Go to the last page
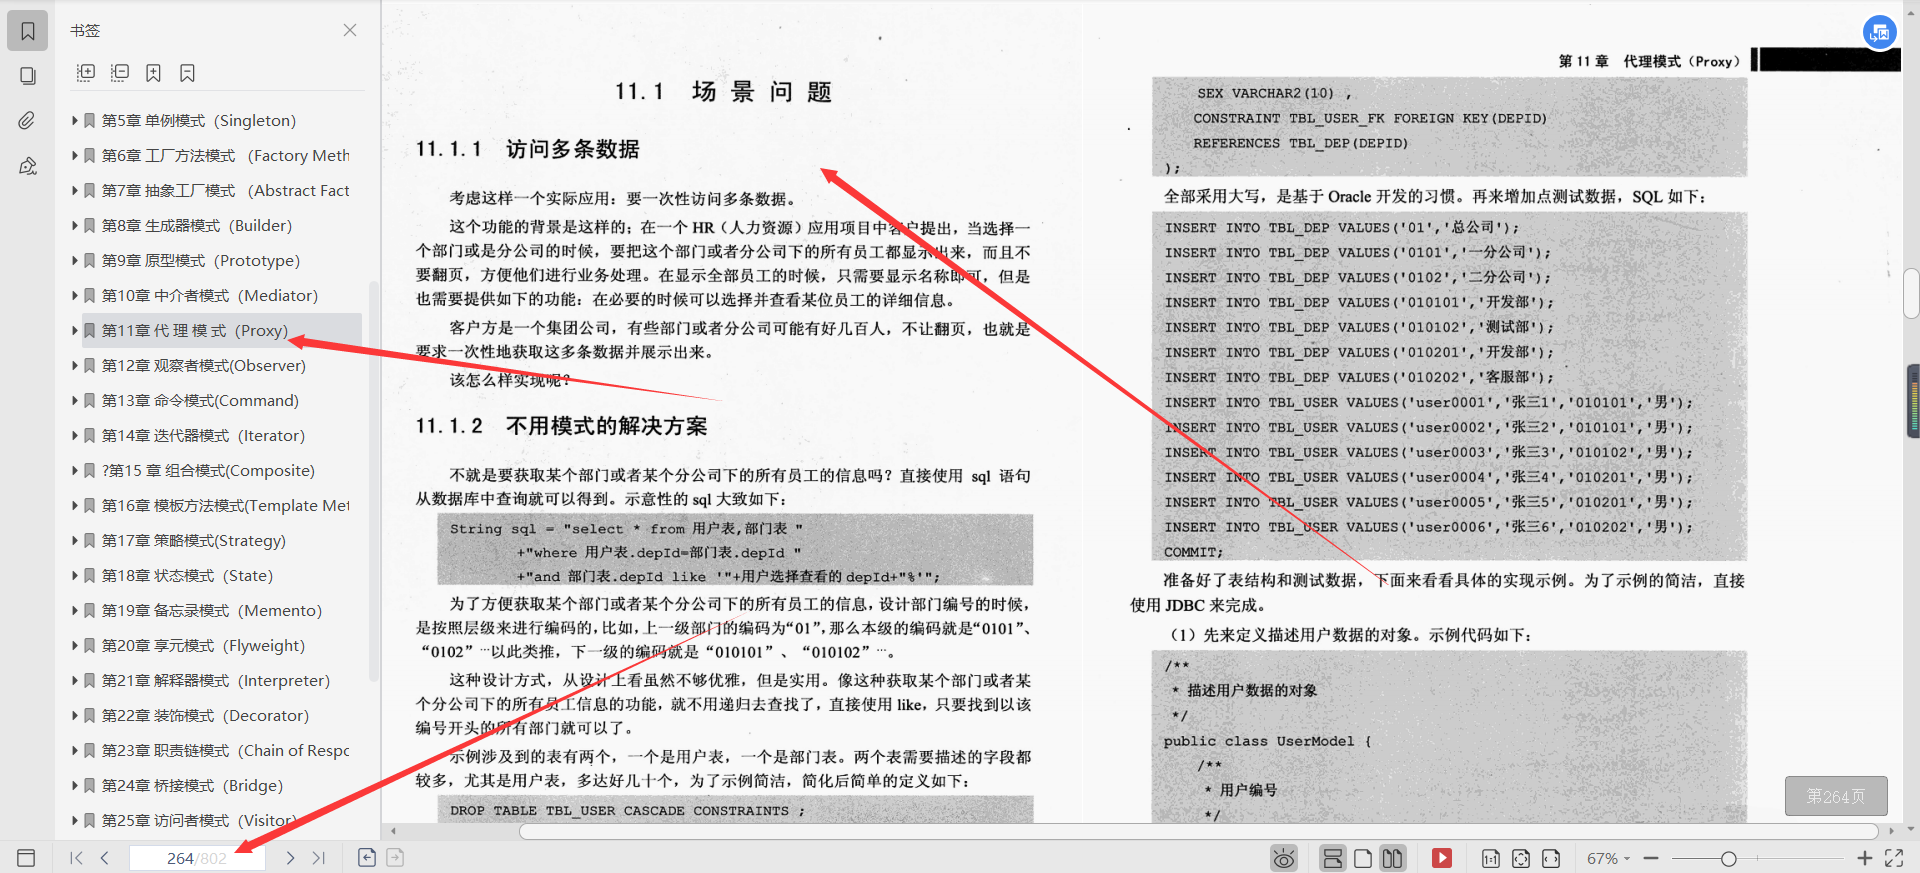Screen dimensions: 1920x873 click(319, 858)
